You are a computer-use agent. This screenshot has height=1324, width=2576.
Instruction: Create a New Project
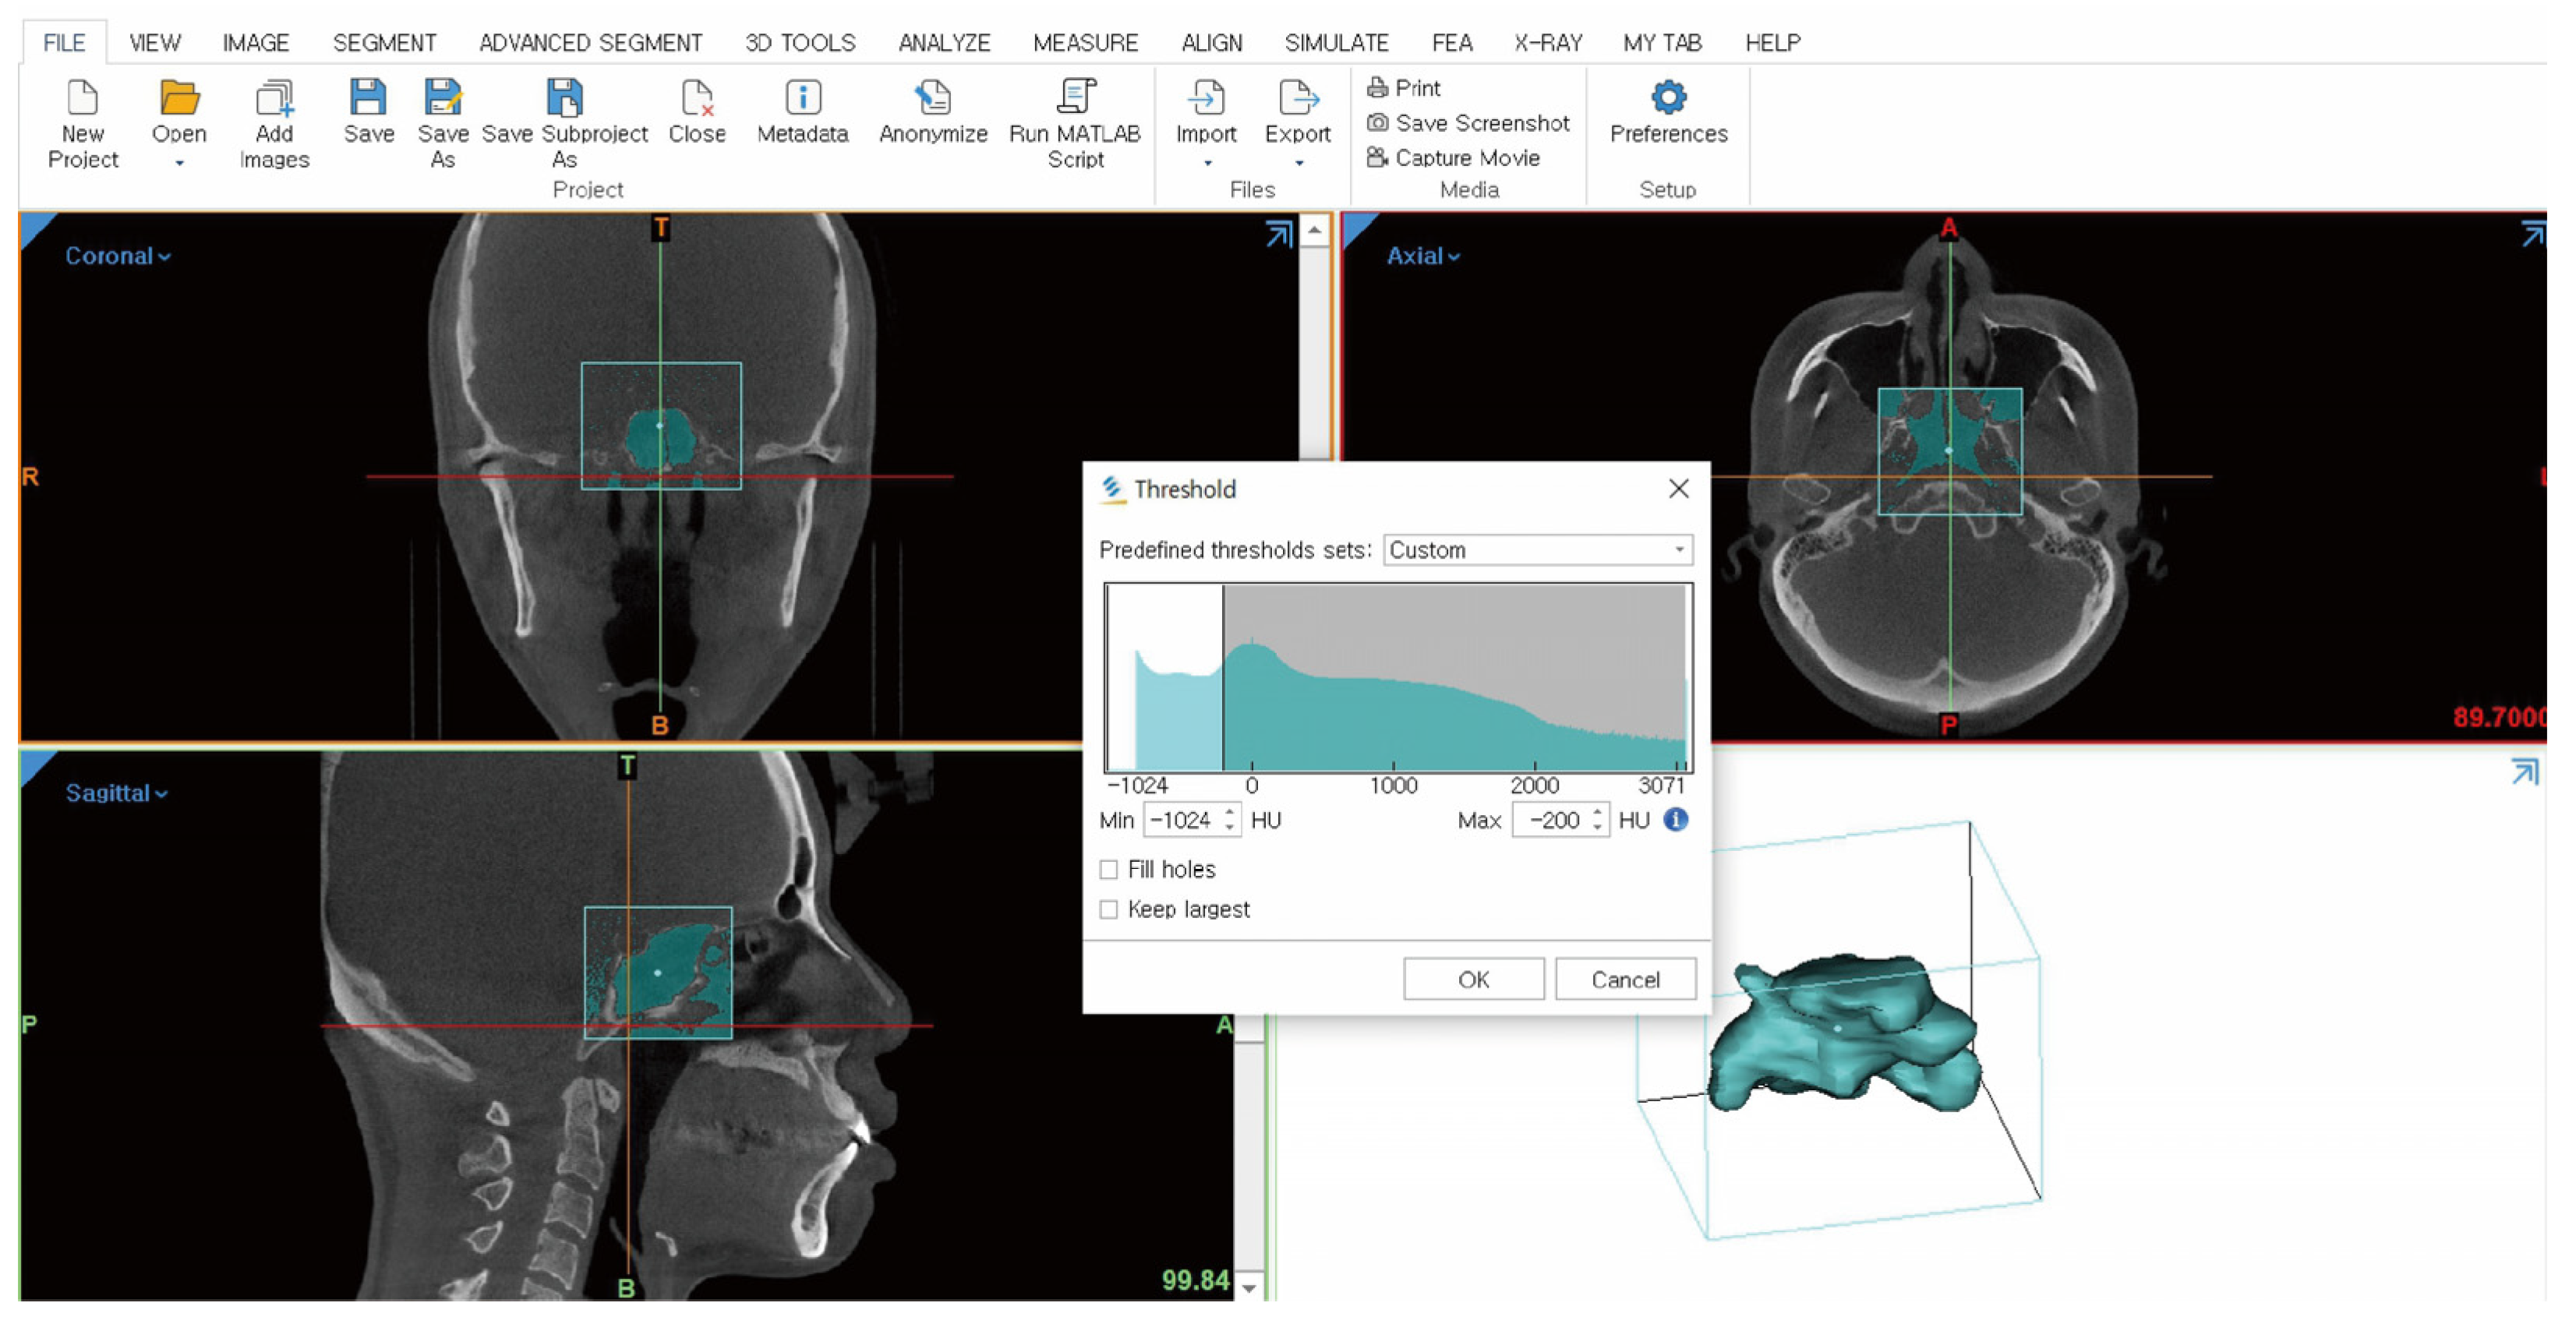(x=82, y=124)
